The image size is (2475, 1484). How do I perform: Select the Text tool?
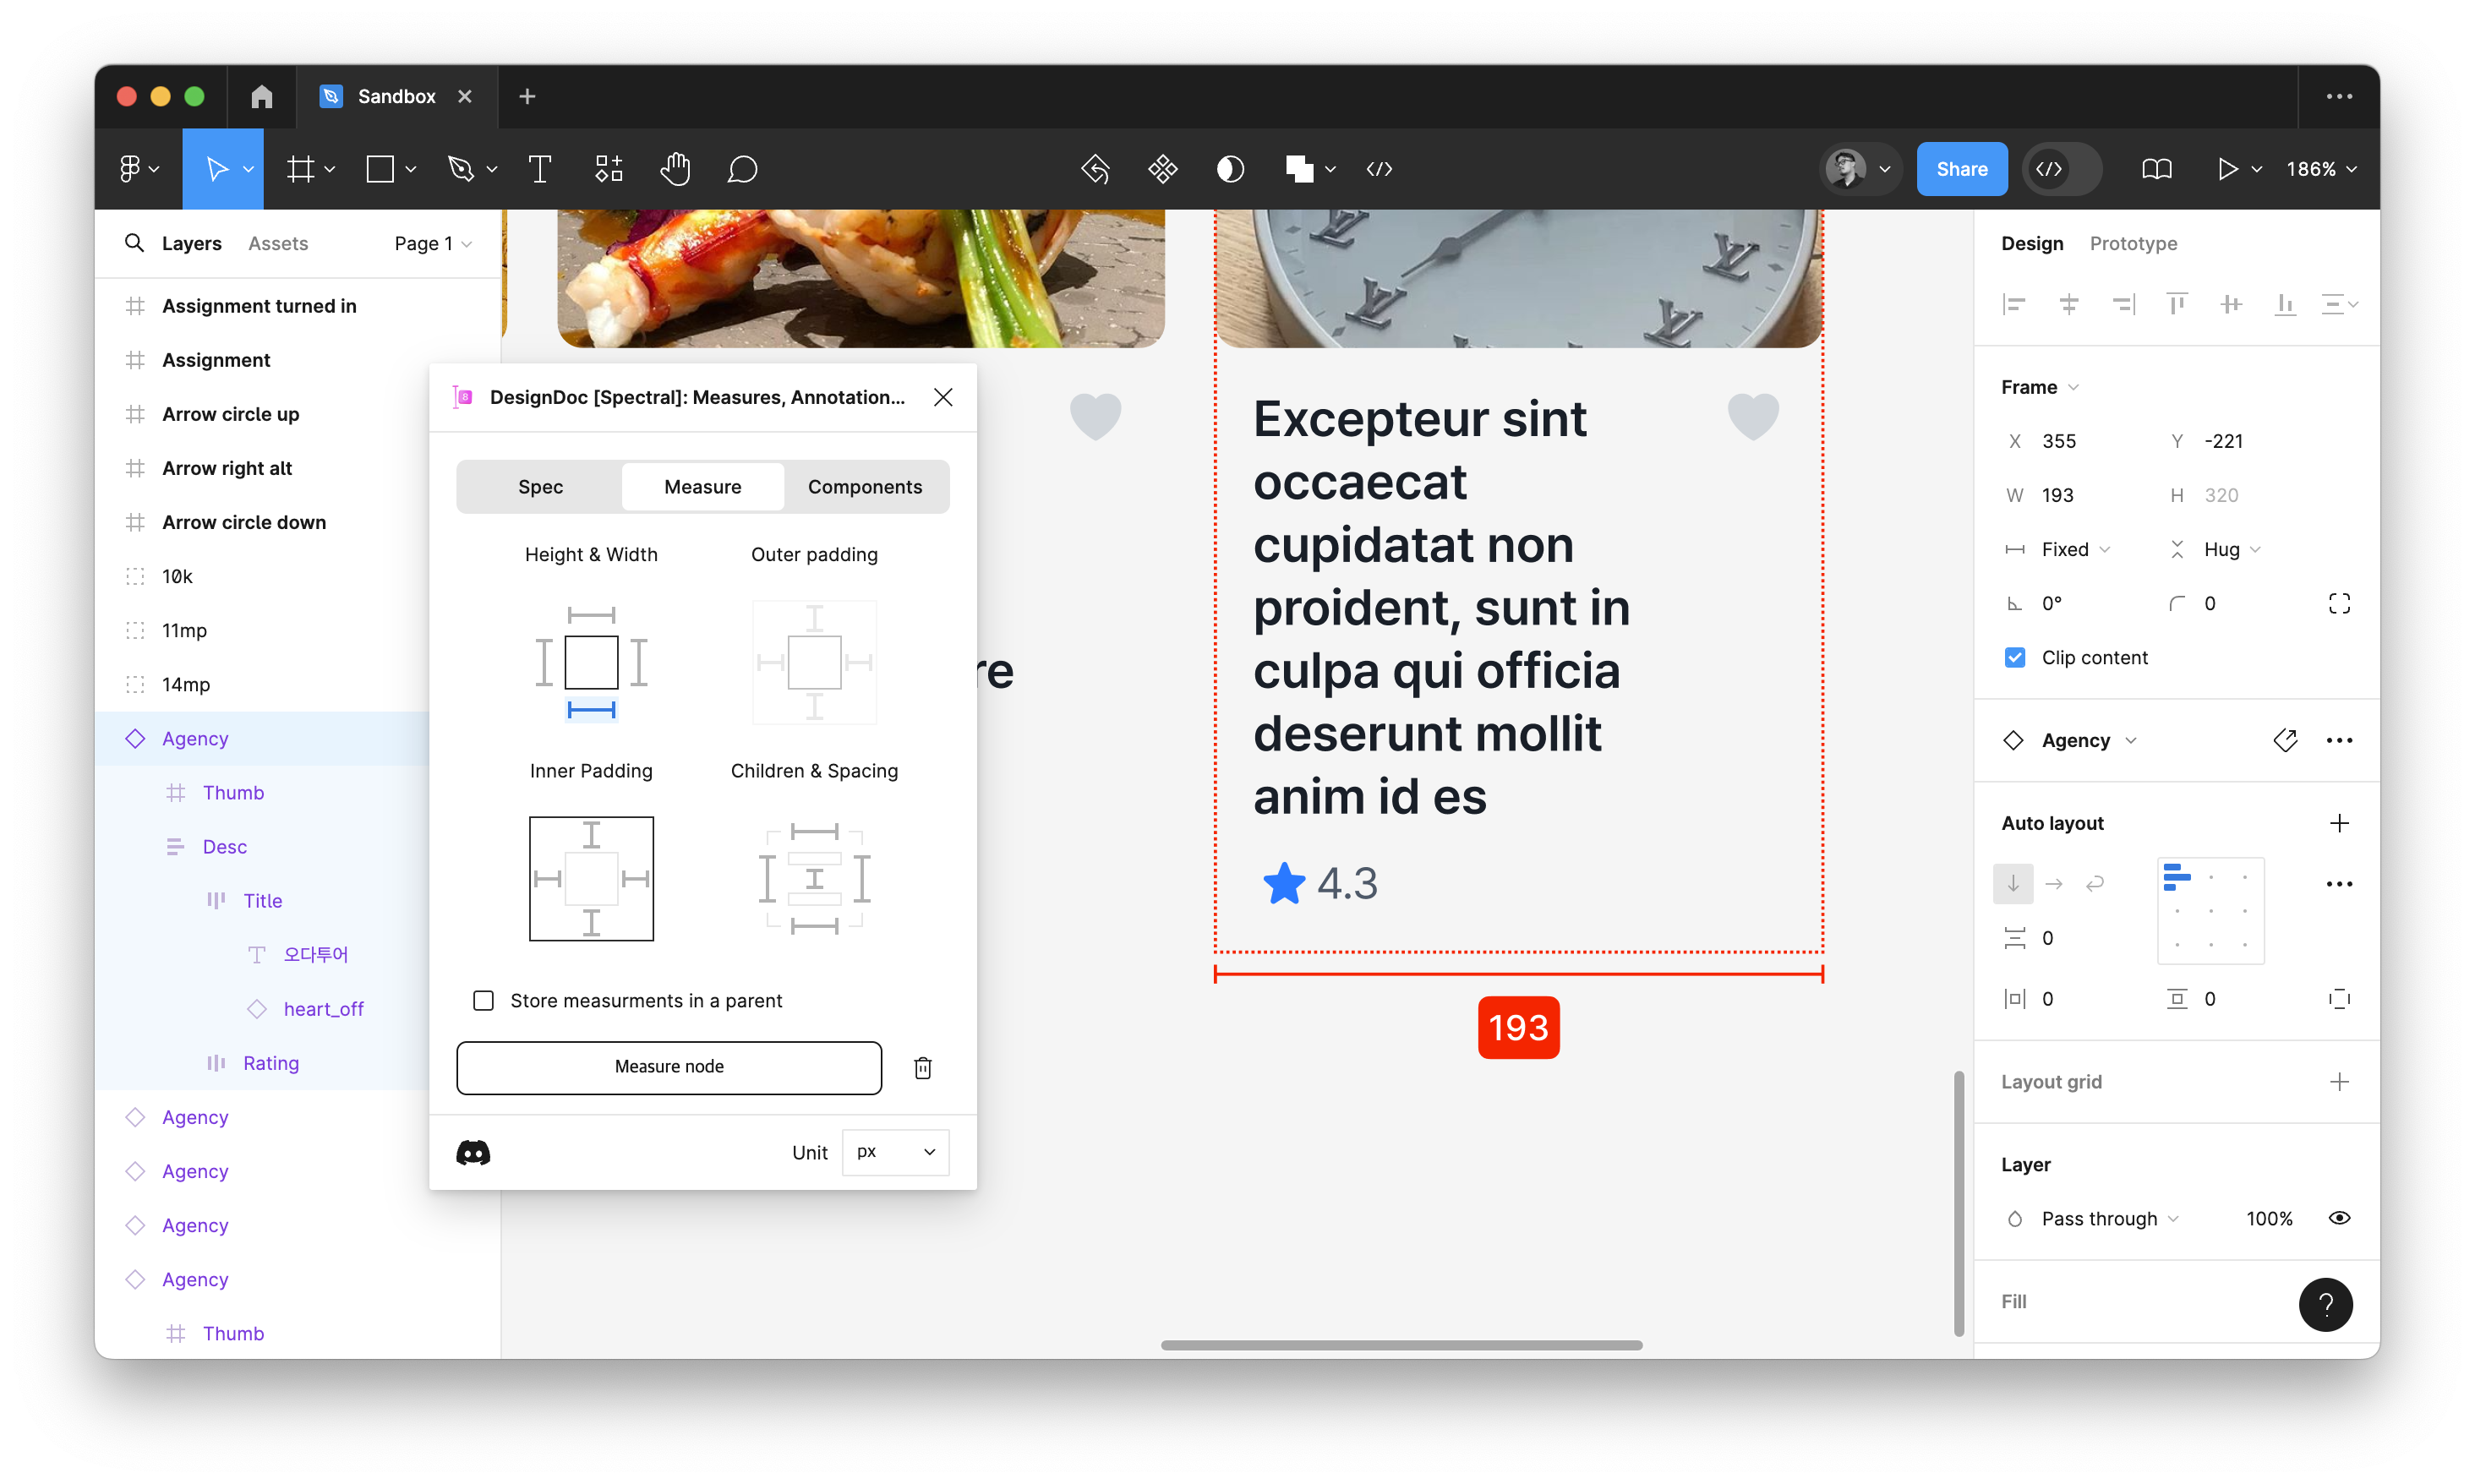pos(540,169)
